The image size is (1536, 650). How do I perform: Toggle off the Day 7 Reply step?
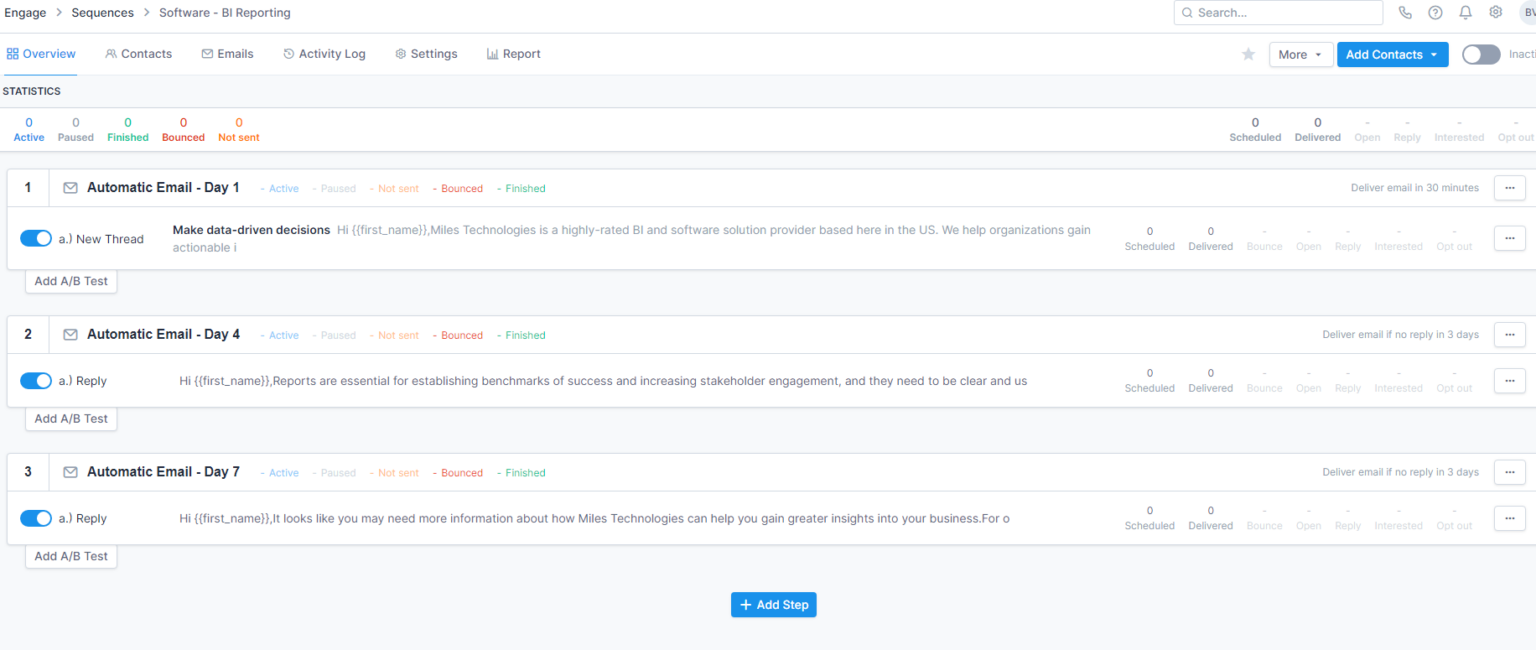click(36, 518)
